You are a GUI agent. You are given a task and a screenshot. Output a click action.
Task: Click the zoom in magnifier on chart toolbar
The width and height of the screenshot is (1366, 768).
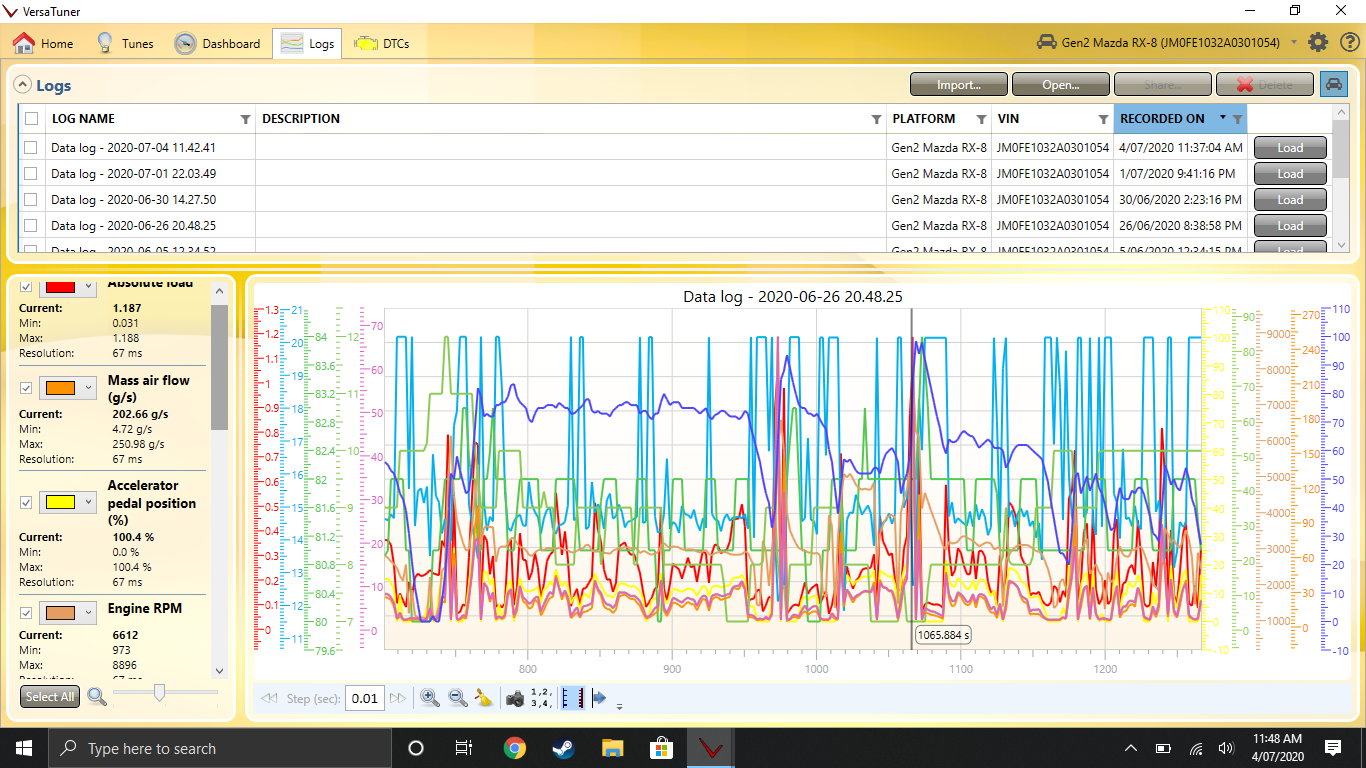pos(430,698)
